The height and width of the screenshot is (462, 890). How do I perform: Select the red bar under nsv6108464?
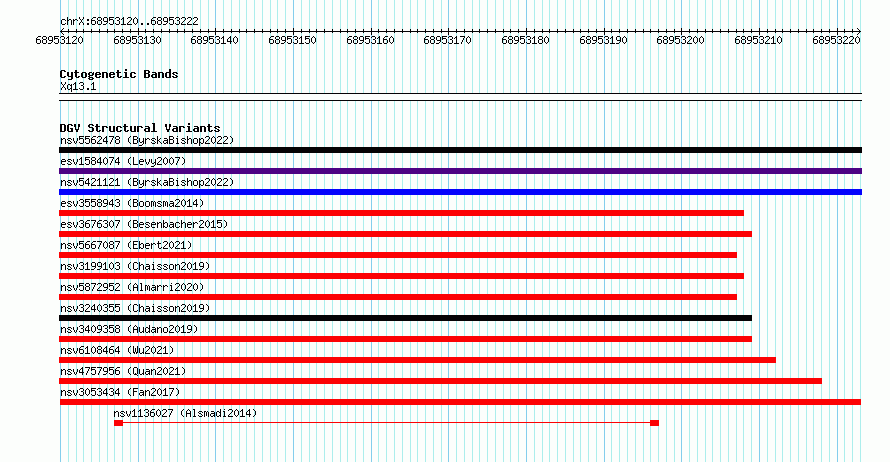[x=417, y=360]
